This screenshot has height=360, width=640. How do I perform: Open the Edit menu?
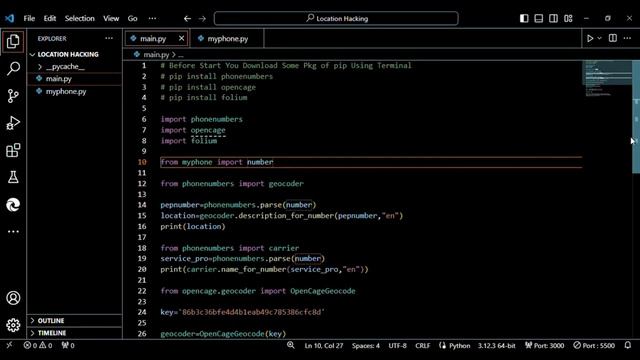click(x=50, y=18)
